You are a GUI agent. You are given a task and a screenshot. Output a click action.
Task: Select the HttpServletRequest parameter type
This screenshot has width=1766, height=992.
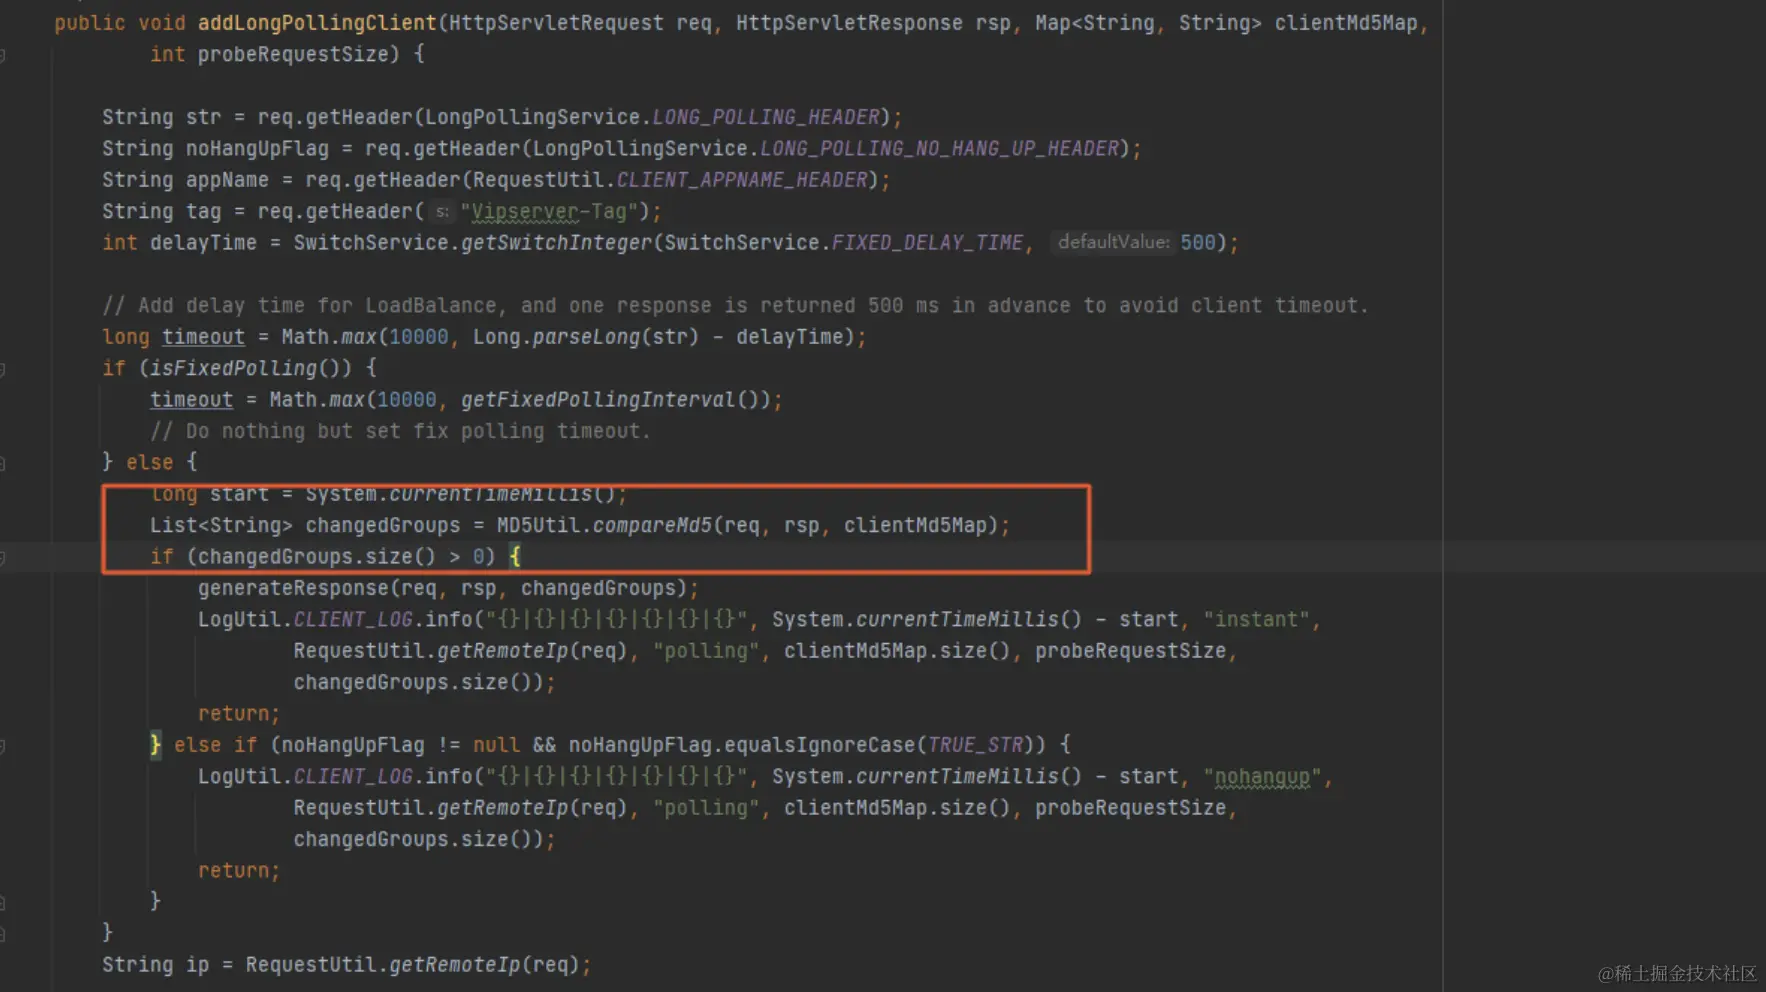(x=556, y=23)
